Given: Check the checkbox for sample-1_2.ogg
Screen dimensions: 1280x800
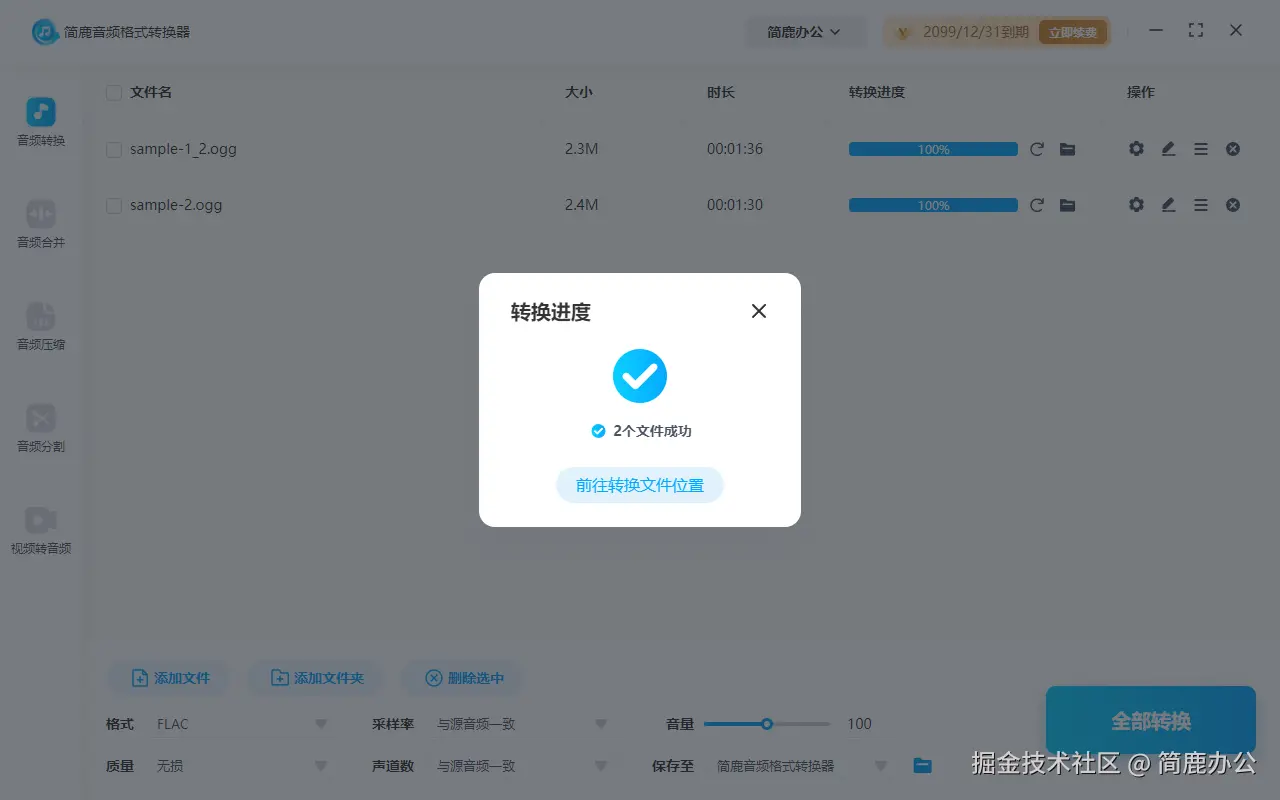Looking at the screenshot, I should pyautogui.click(x=113, y=148).
